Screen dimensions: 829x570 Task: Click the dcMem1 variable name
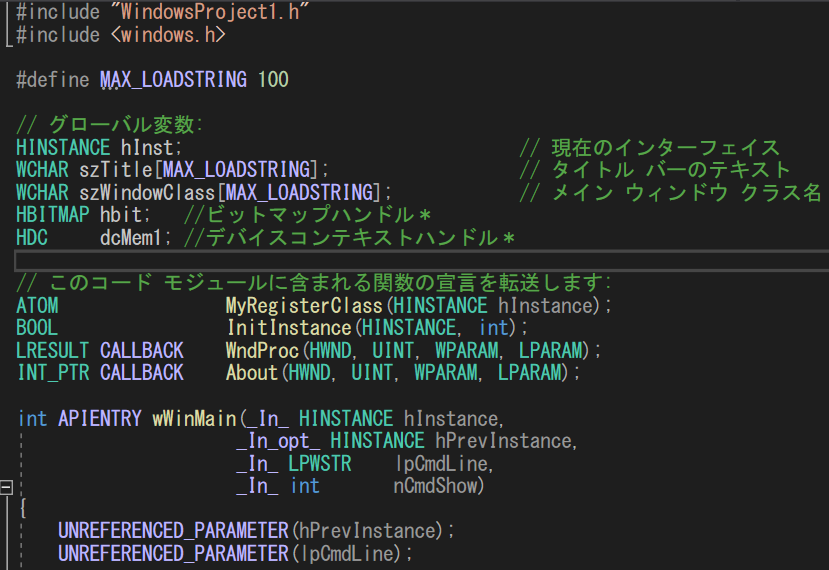click(131, 238)
